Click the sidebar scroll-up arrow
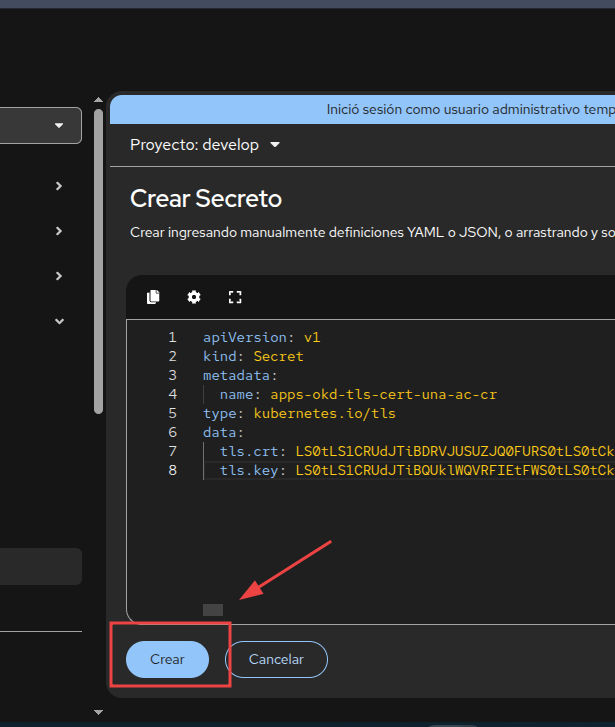 [x=98, y=100]
